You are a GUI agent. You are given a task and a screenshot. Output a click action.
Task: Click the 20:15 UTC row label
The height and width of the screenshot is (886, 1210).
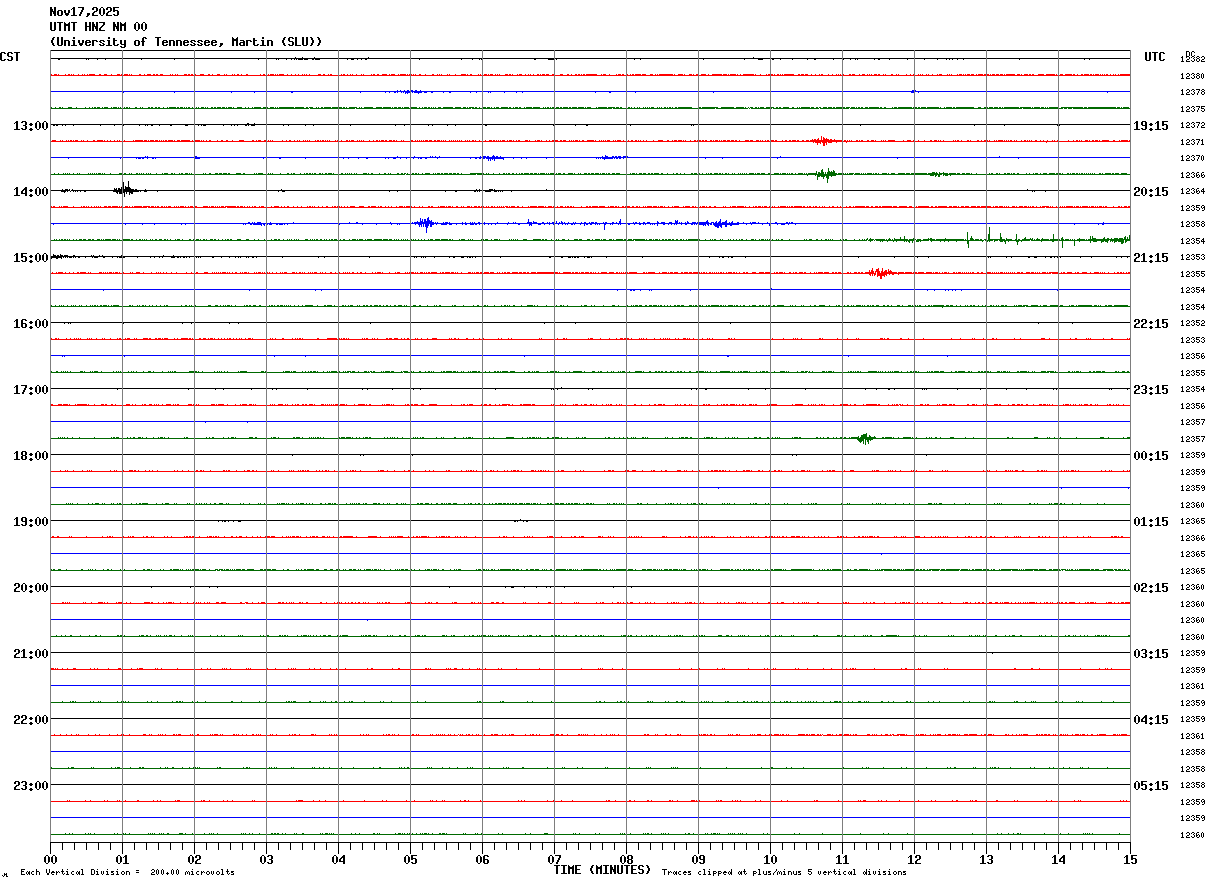(1150, 192)
